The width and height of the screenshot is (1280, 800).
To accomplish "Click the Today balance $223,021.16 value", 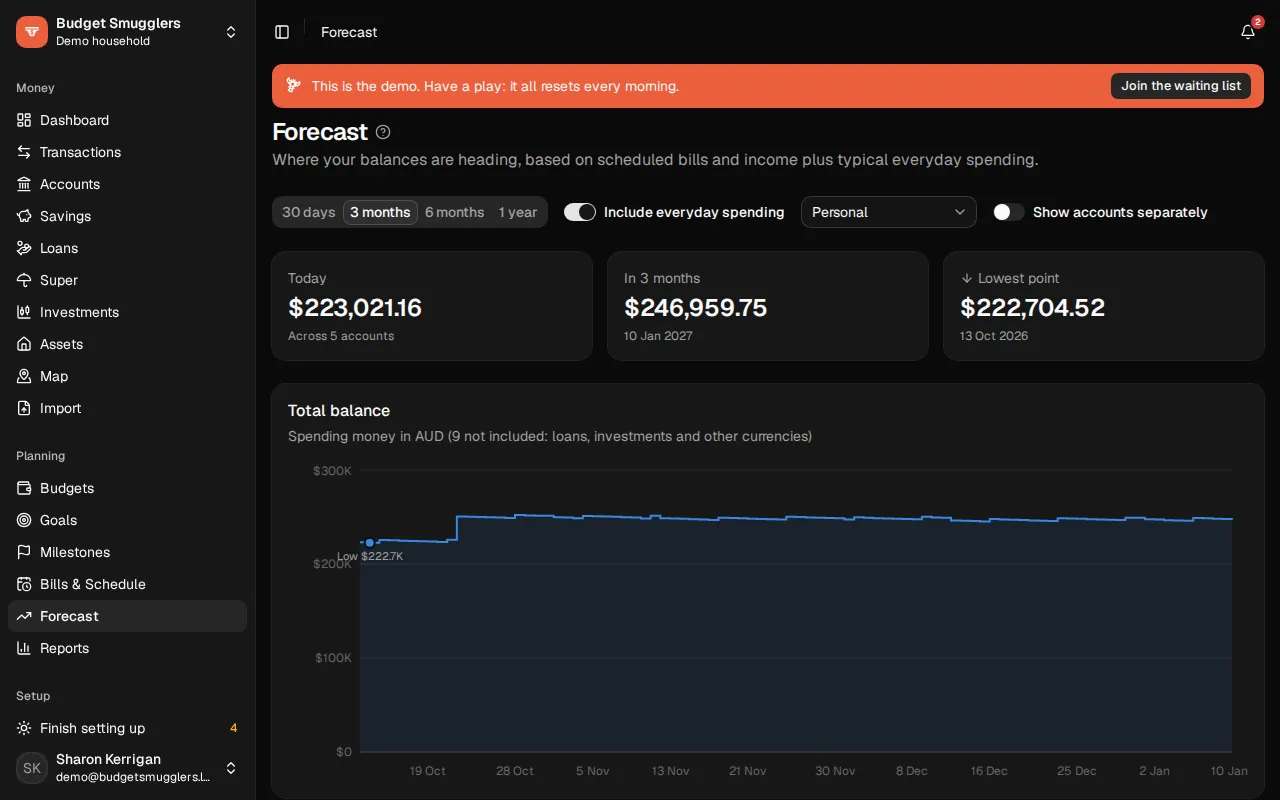I will [355, 307].
